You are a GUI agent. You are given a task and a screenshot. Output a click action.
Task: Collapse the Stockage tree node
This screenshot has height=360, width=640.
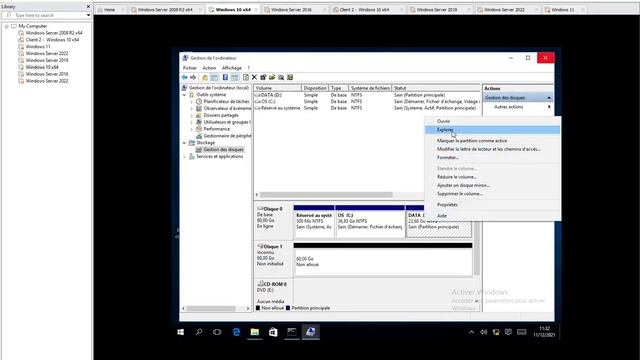(184, 143)
